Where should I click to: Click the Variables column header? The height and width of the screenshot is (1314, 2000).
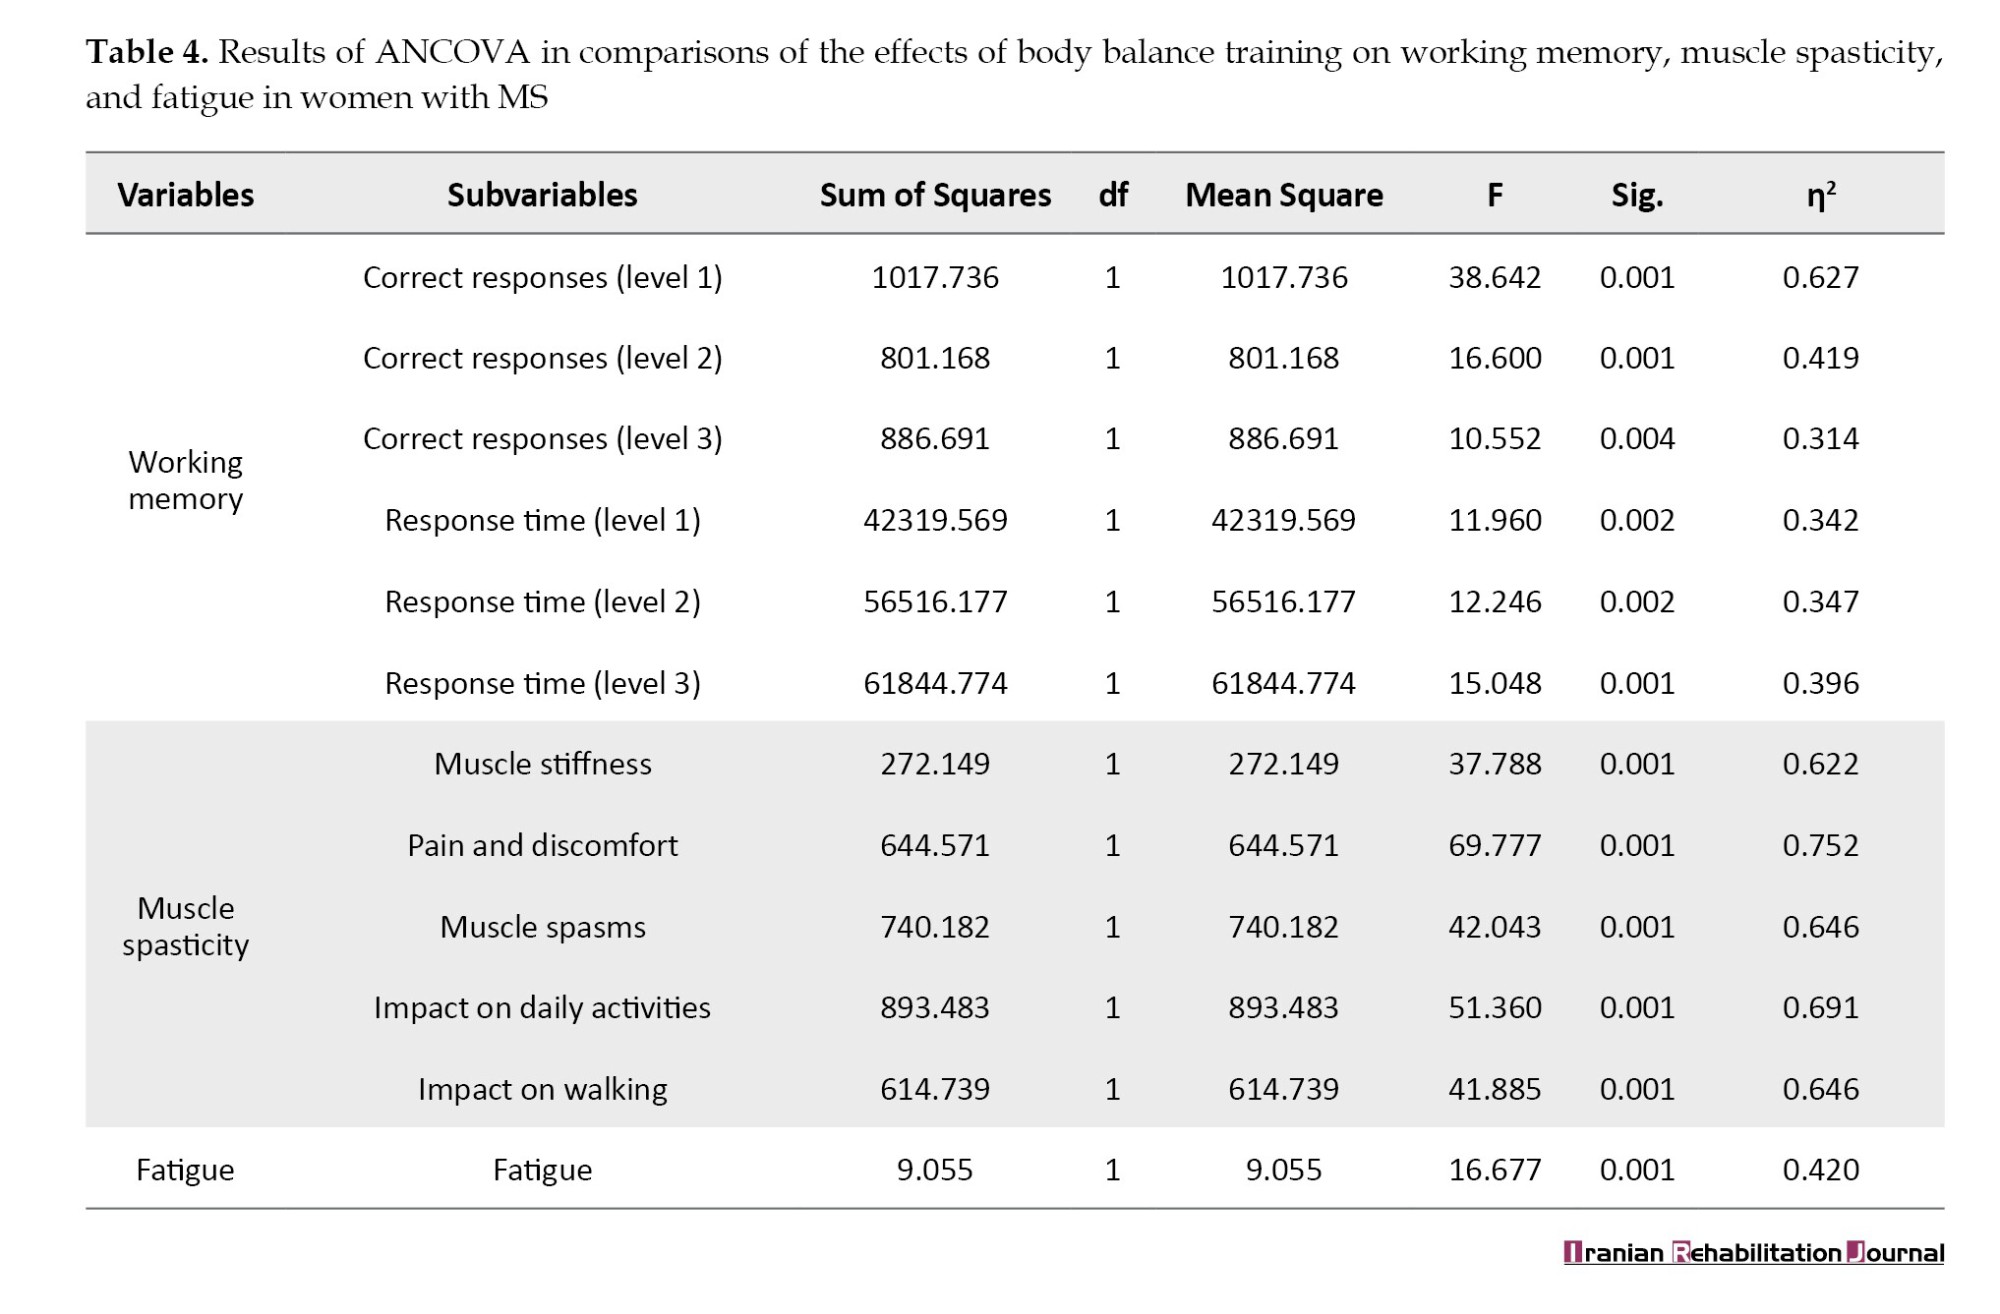click(185, 195)
